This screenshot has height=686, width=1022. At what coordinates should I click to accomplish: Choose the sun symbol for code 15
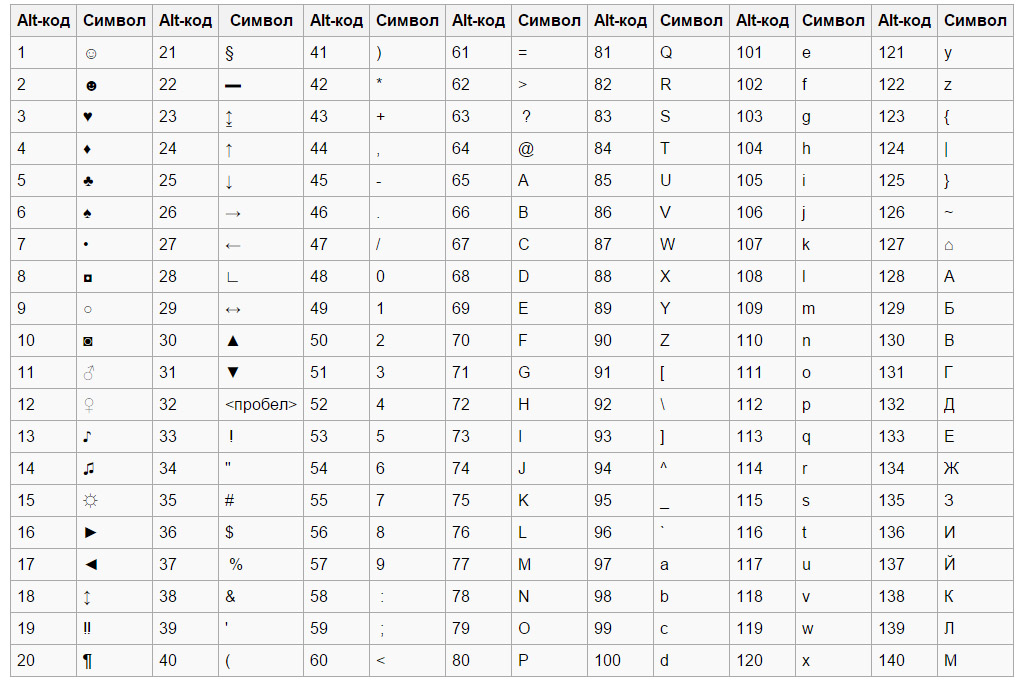(x=91, y=501)
